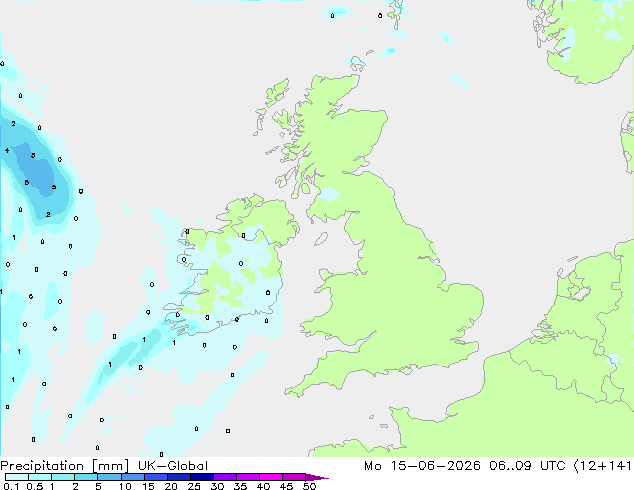Screen dimensions: 634x490
Task: Click the "(12+141" forecast run text
Action: coord(602,466)
